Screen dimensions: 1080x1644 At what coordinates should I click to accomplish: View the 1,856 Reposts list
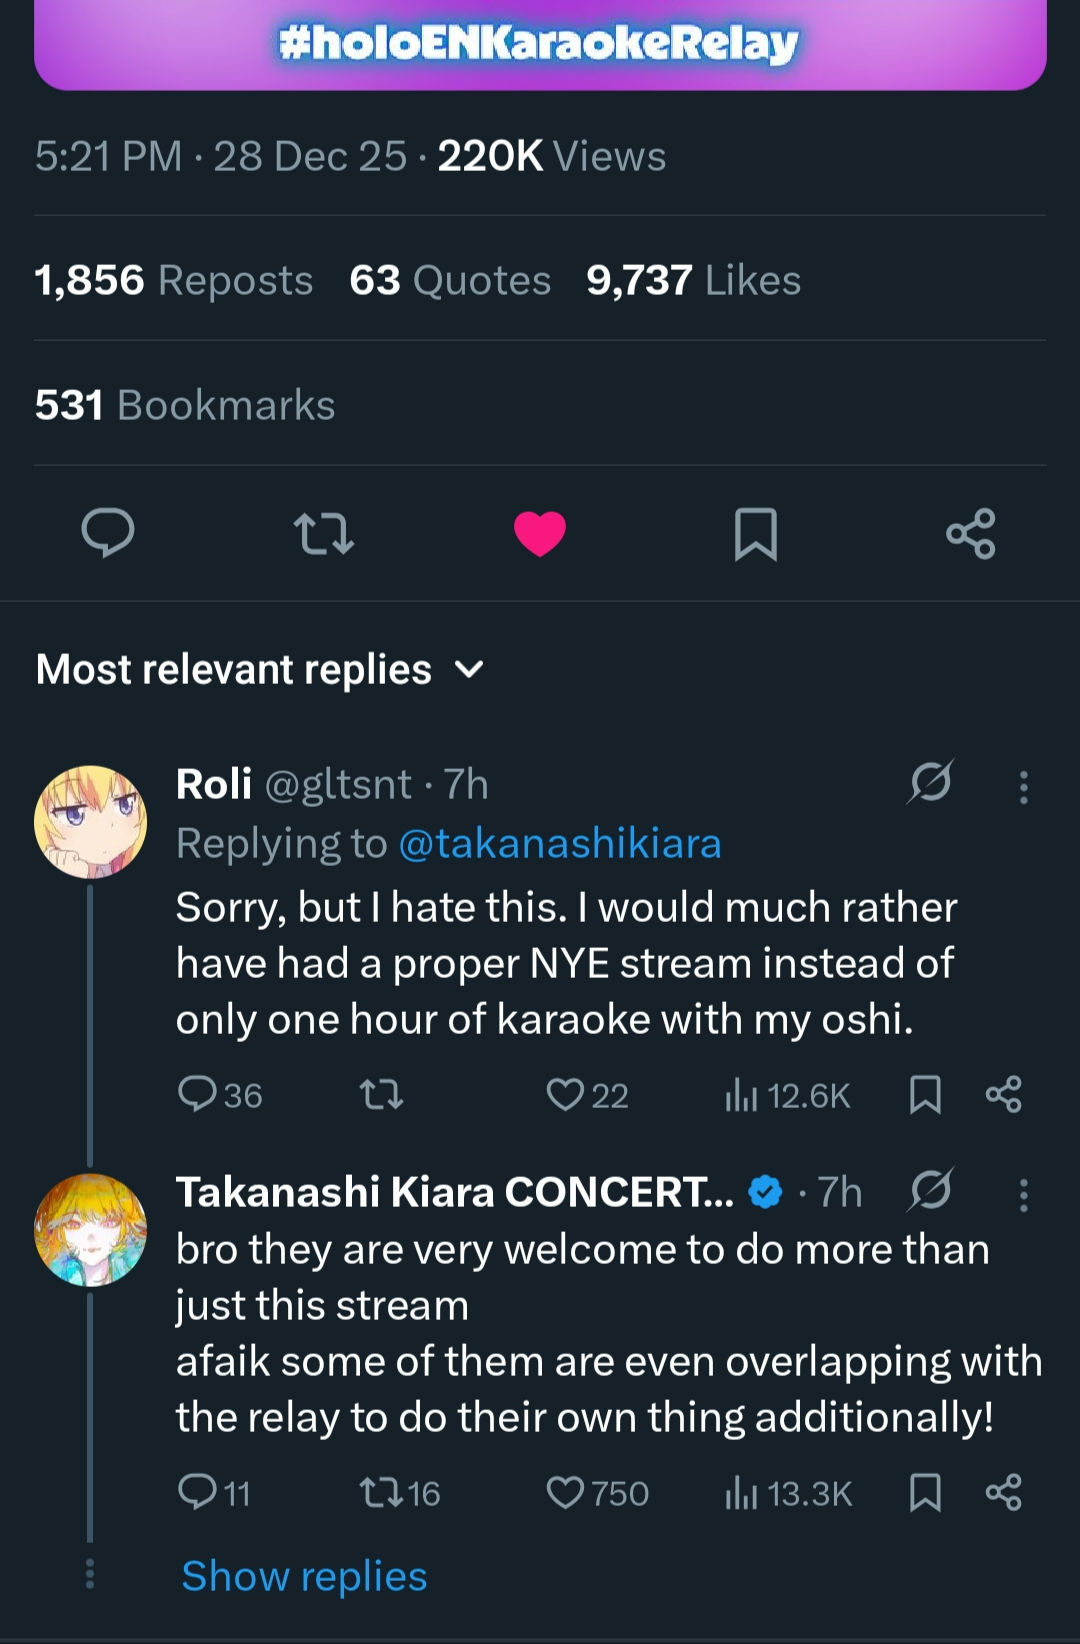pyautogui.click(x=174, y=280)
